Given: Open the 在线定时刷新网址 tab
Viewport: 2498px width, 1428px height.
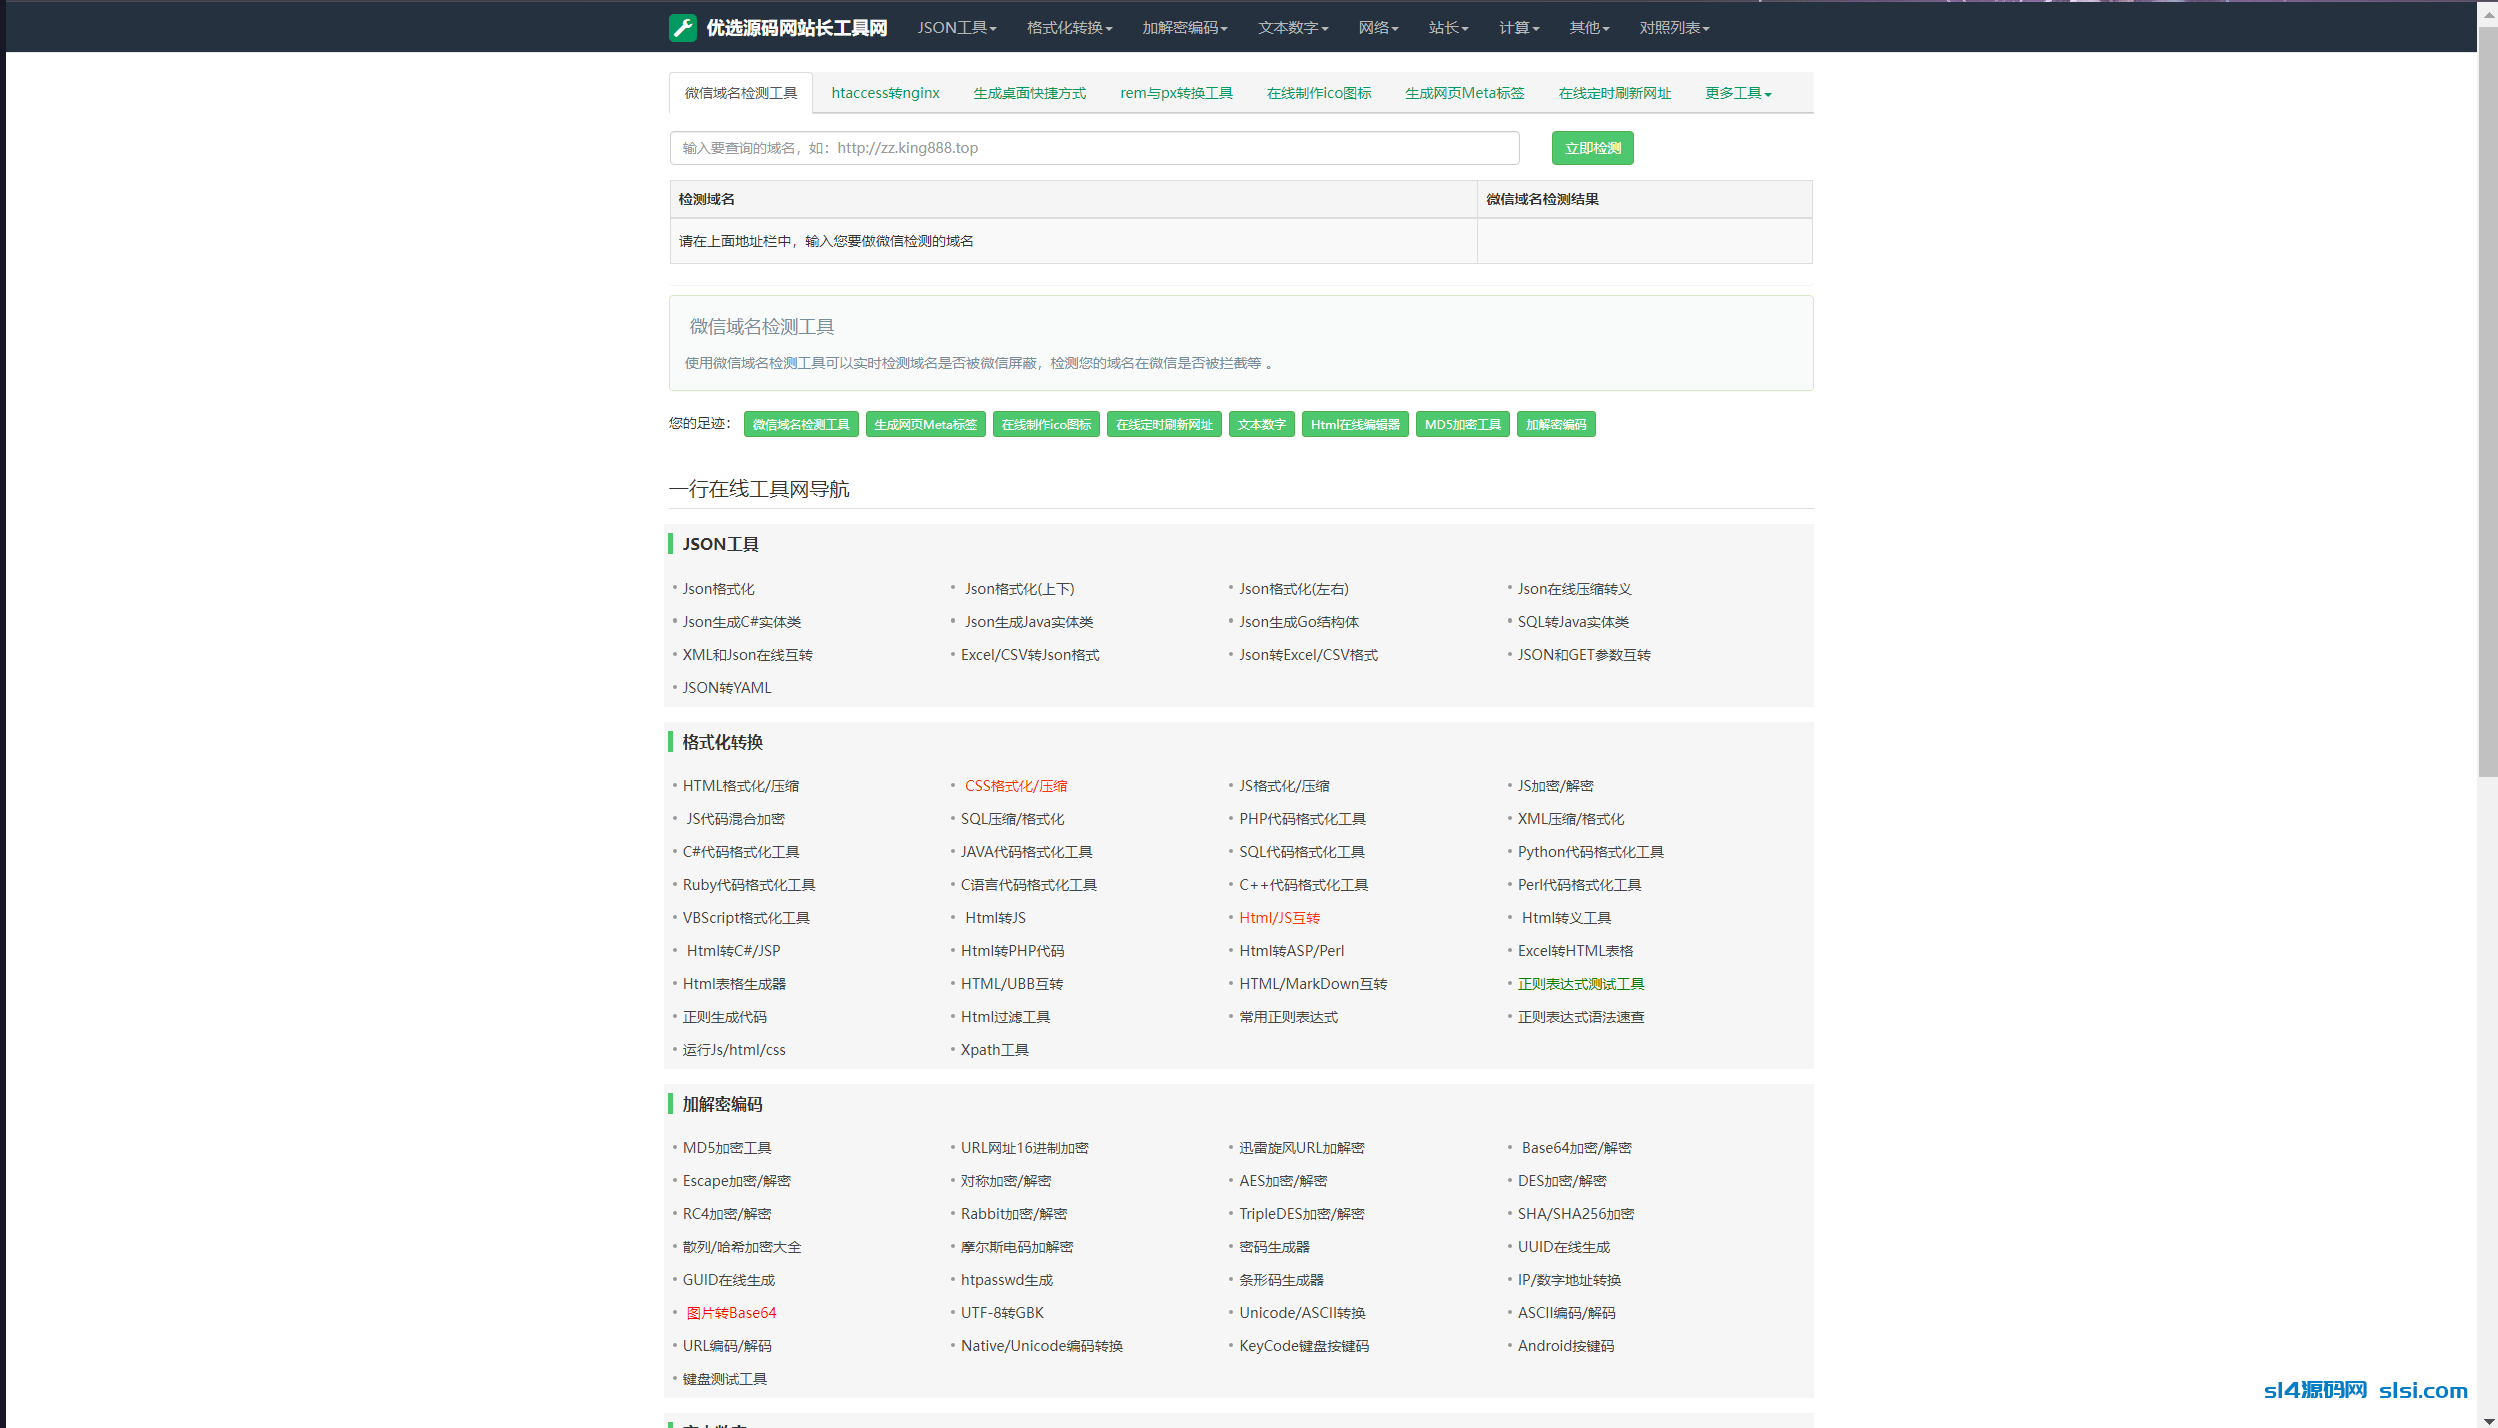Looking at the screenshot, I should [1615, 93].
